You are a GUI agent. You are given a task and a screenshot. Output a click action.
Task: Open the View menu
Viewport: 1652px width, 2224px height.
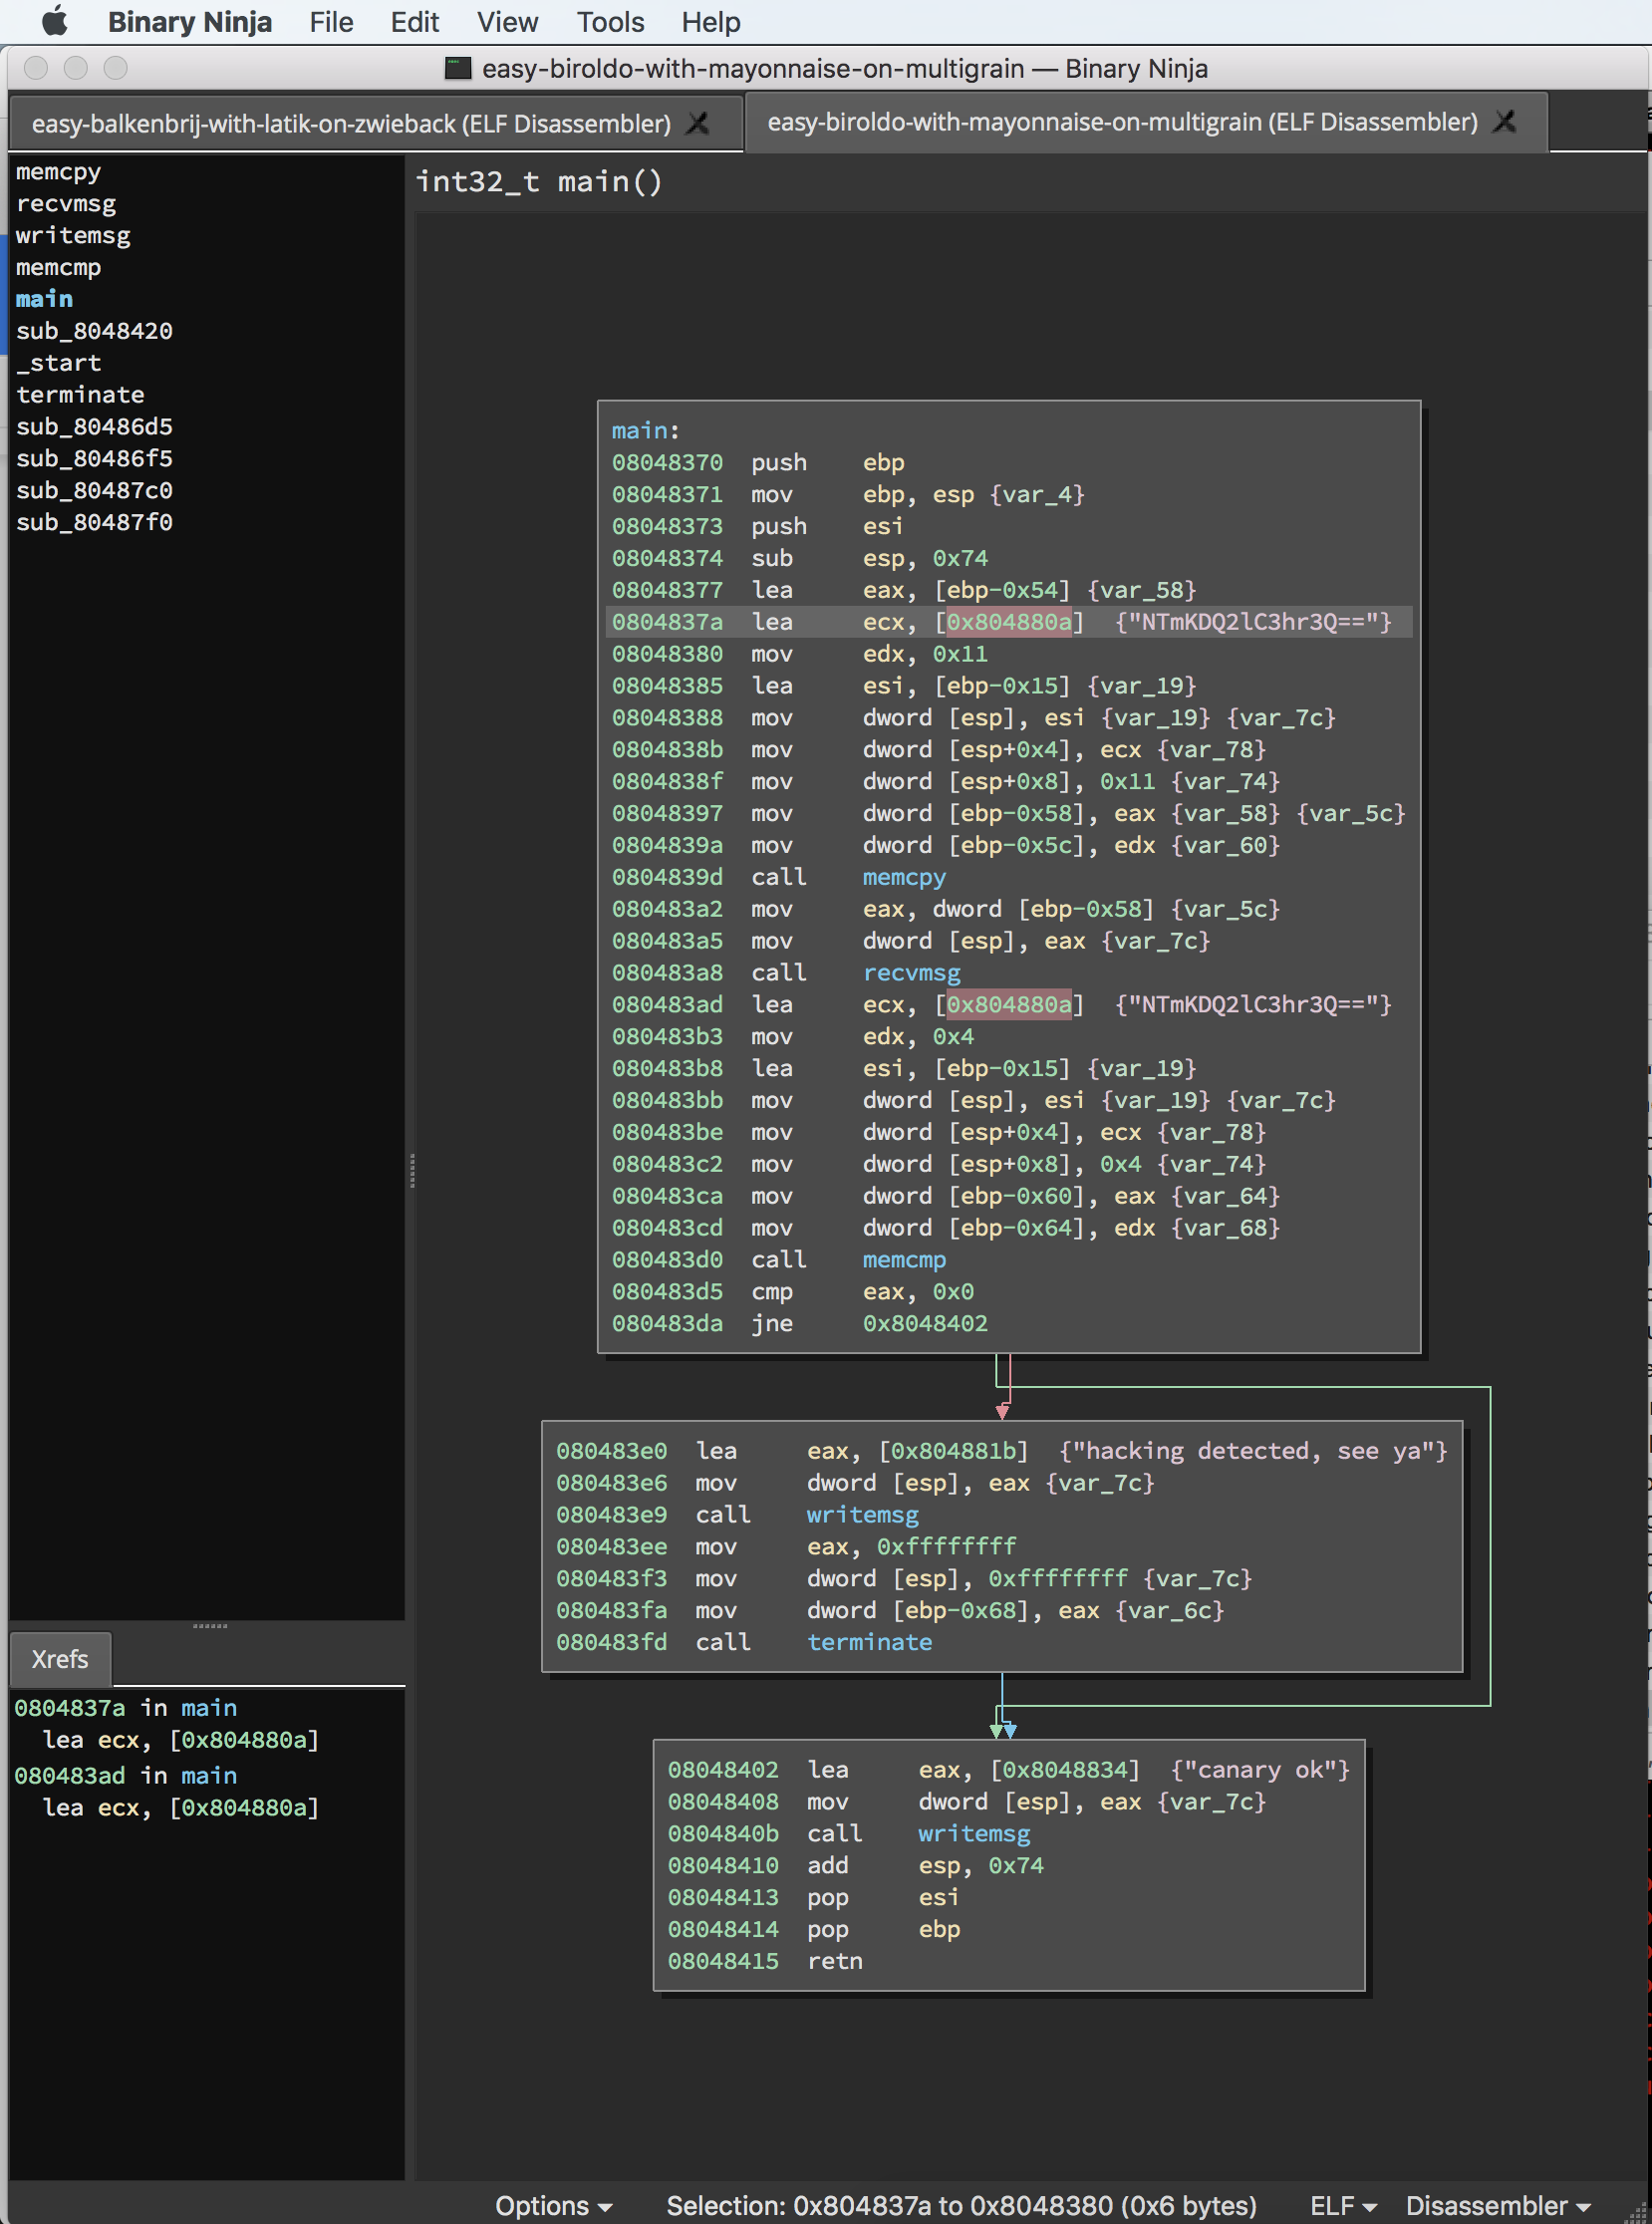[x=506, y=21]
